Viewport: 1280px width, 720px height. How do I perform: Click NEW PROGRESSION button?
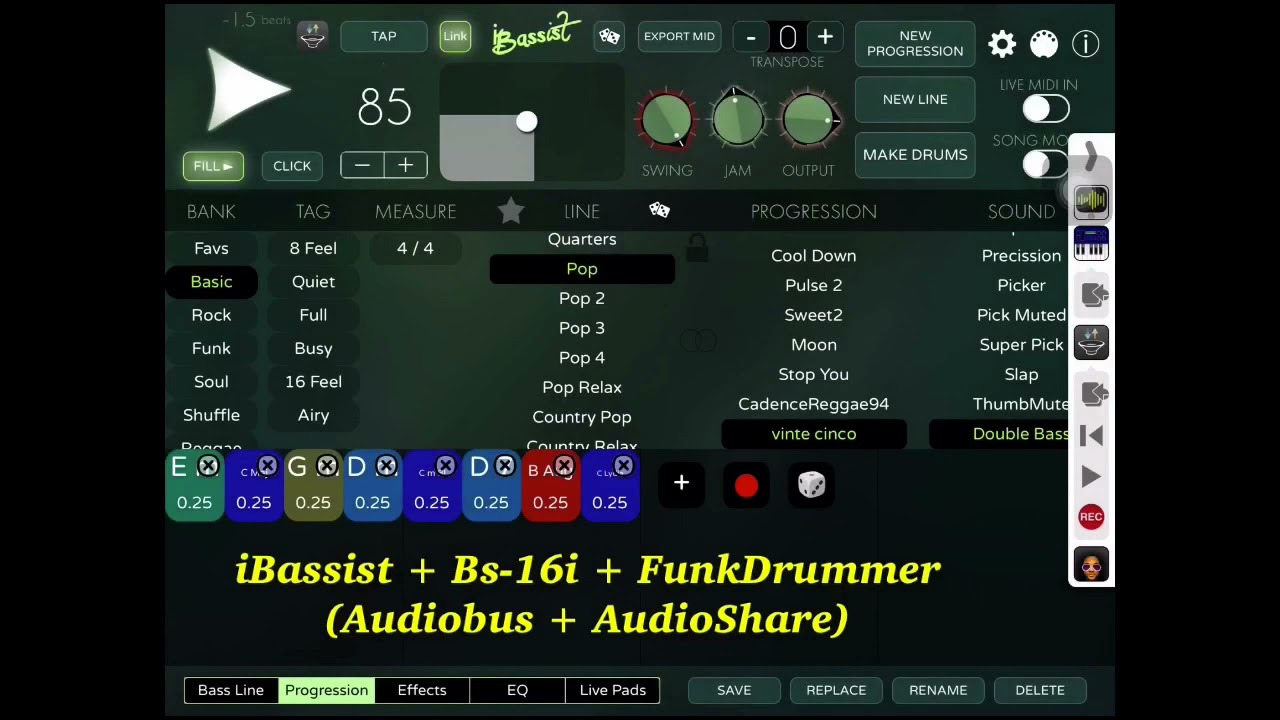point(915,44)
